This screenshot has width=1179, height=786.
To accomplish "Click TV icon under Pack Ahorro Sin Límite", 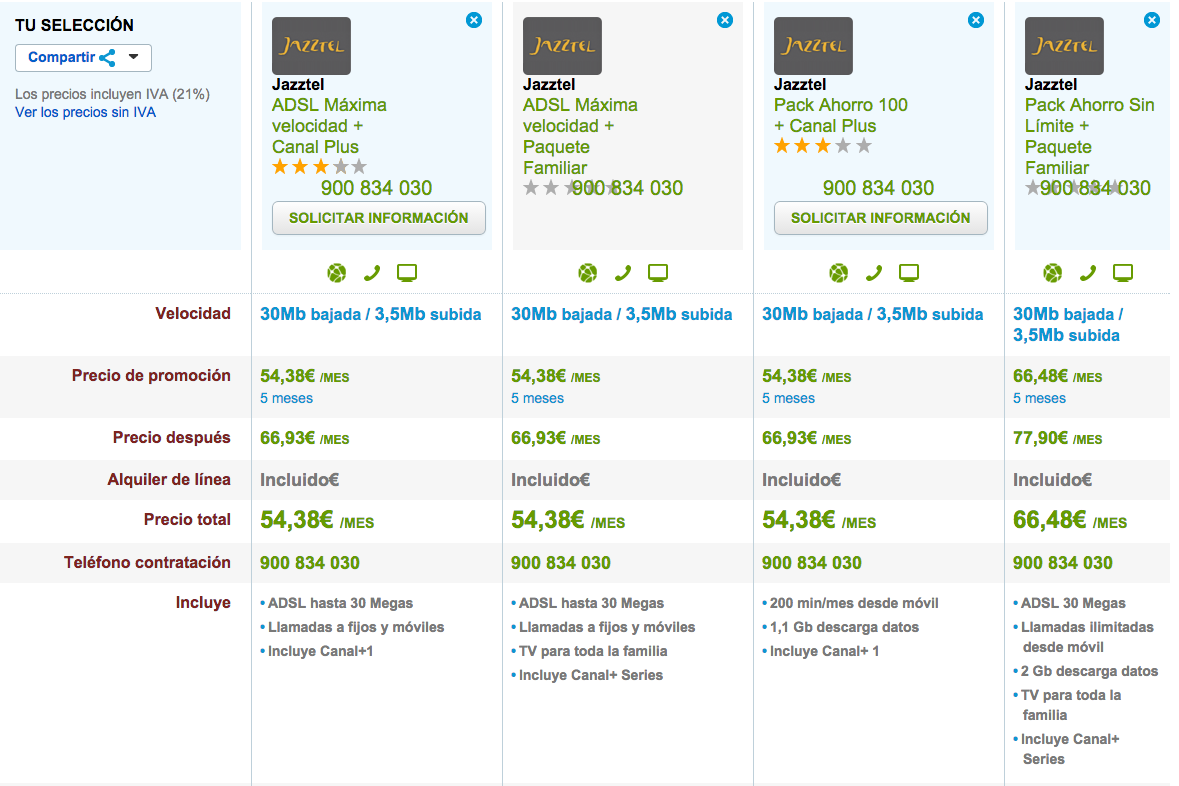I will tap(1123, 273).
